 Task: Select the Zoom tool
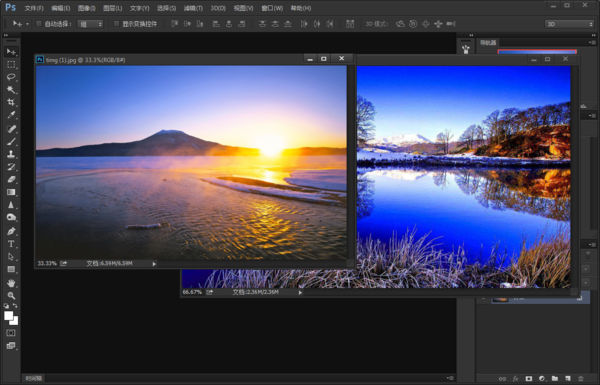(11, 296)
